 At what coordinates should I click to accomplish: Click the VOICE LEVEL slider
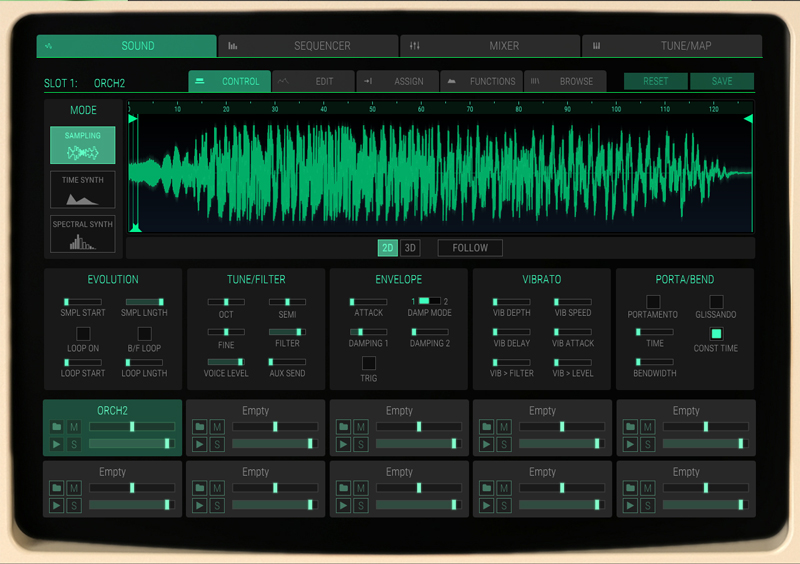[x=226, y=362]
